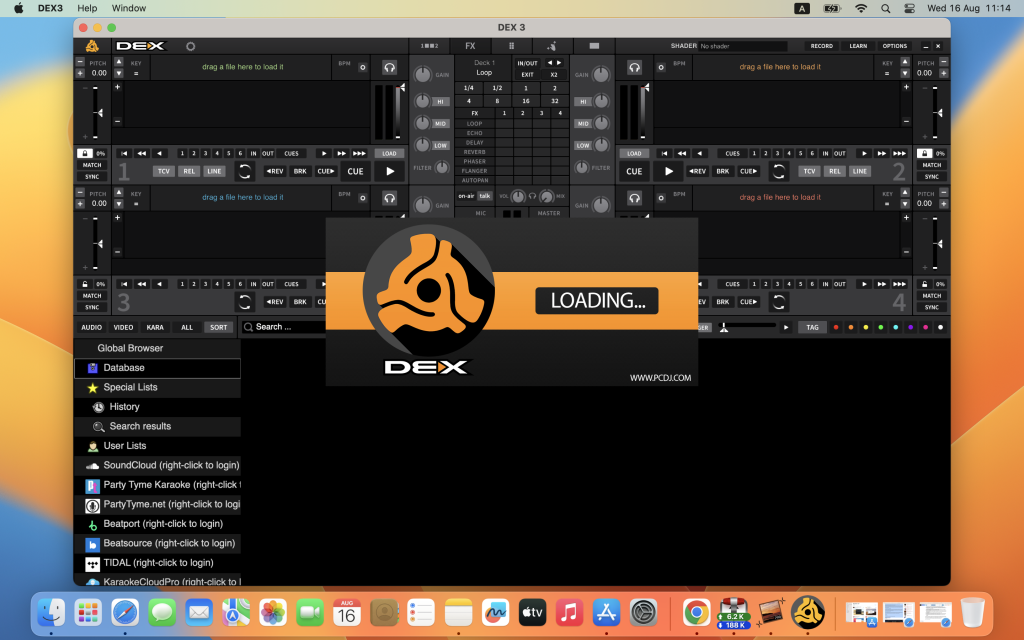Open the Window menu
The image size is (1024, 640).
pos(129,8)
